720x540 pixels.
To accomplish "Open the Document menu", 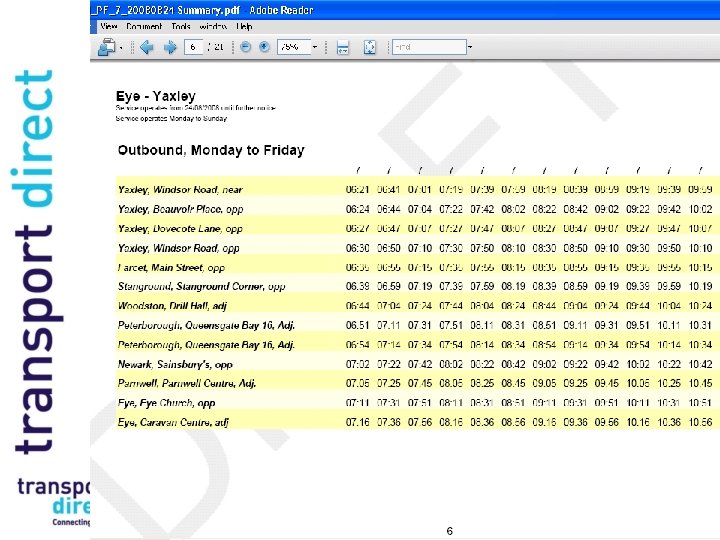I will 144,26.
